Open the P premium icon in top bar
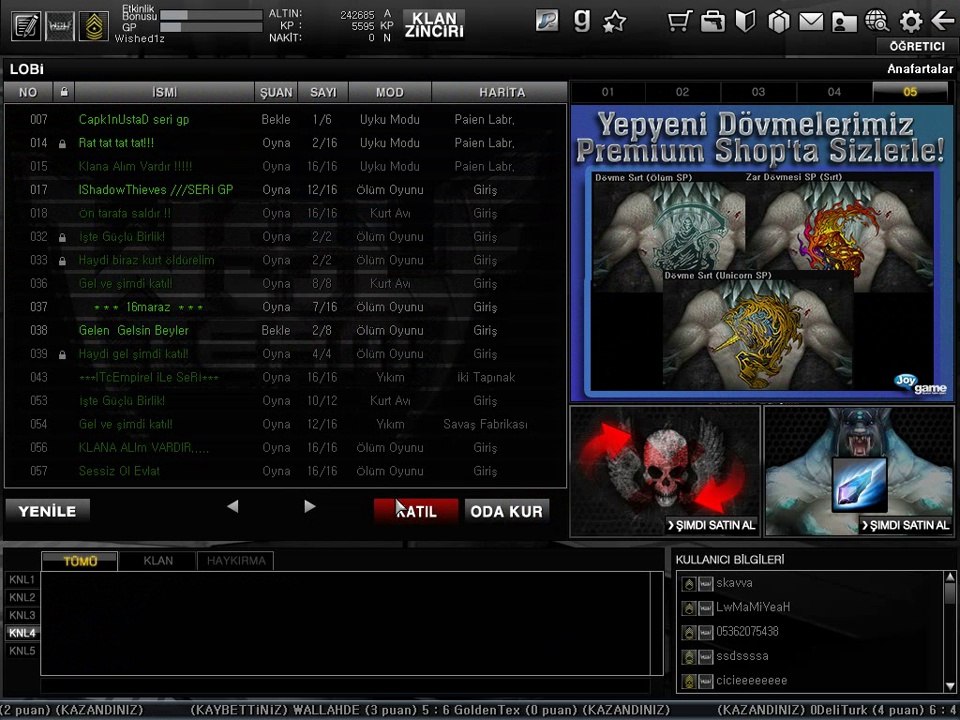This screenshot has height=720, width=960. 547,21
